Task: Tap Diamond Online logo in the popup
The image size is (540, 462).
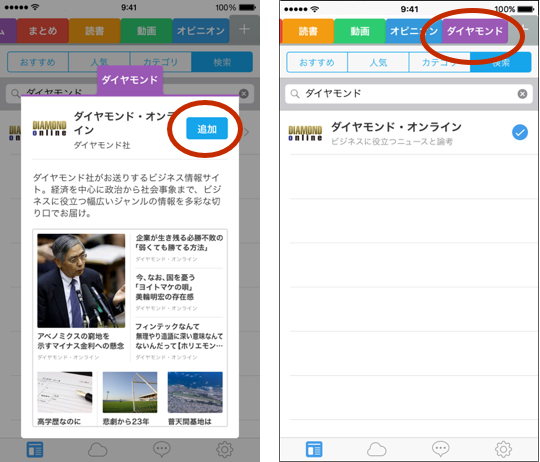Action: 49,128
